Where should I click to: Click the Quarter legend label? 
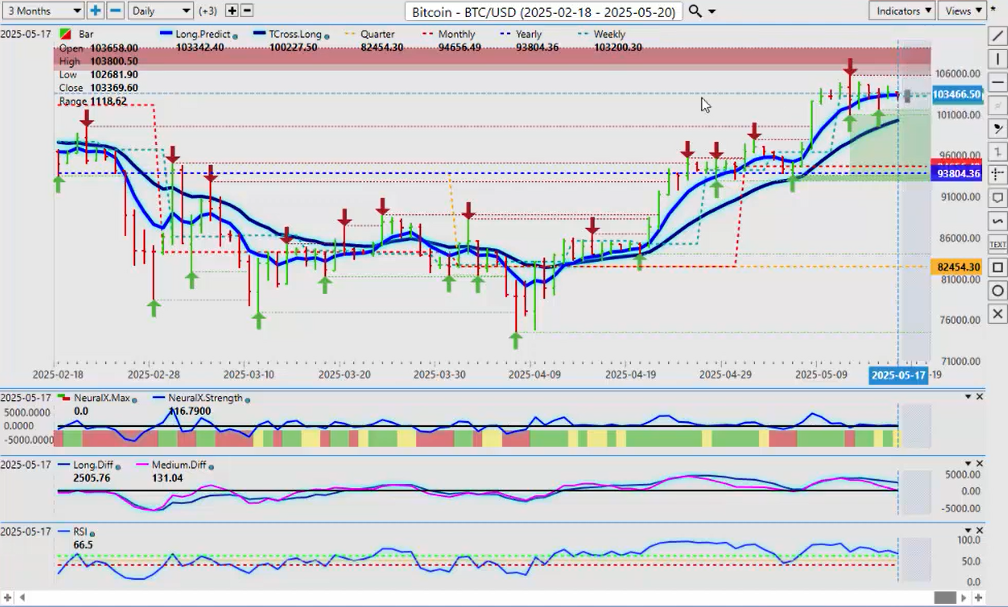[377, 34]
